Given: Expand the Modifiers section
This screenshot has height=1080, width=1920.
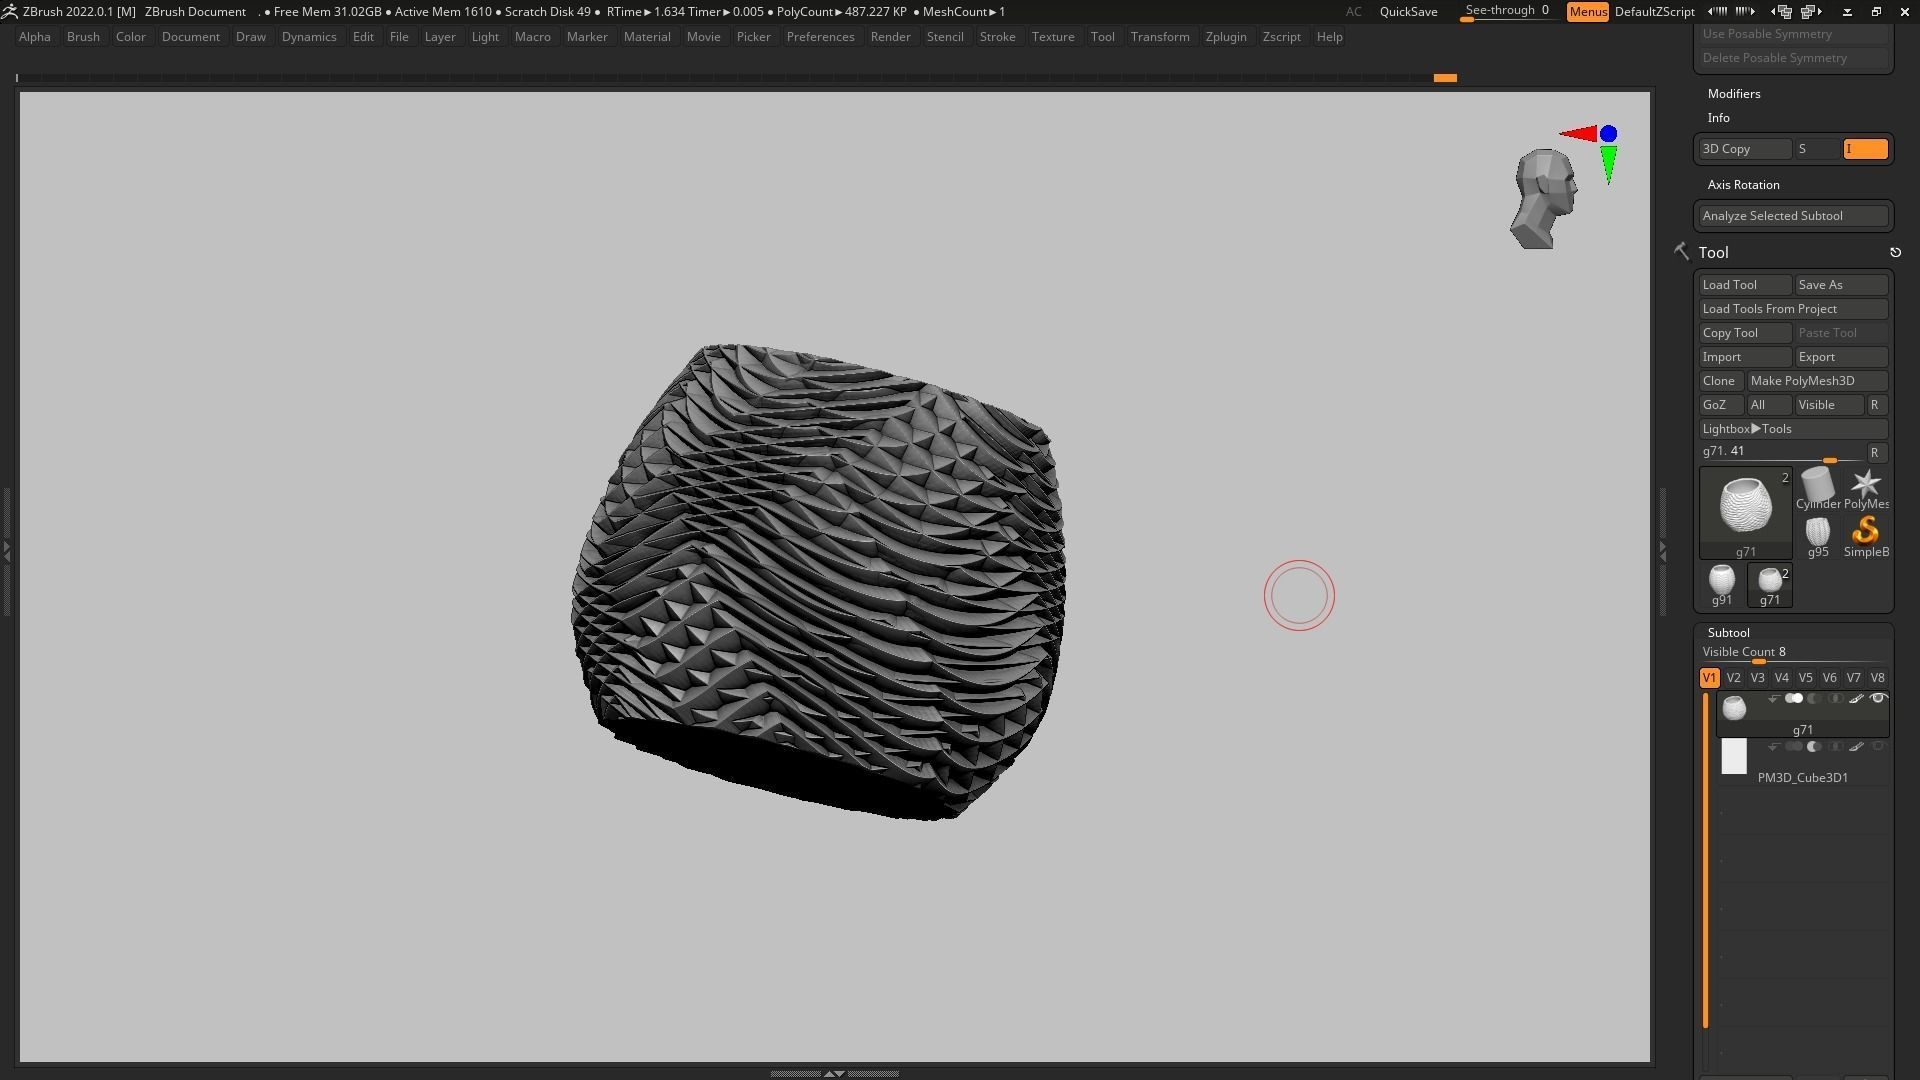Looking at the screenshot, I should tap(1734, 94).
